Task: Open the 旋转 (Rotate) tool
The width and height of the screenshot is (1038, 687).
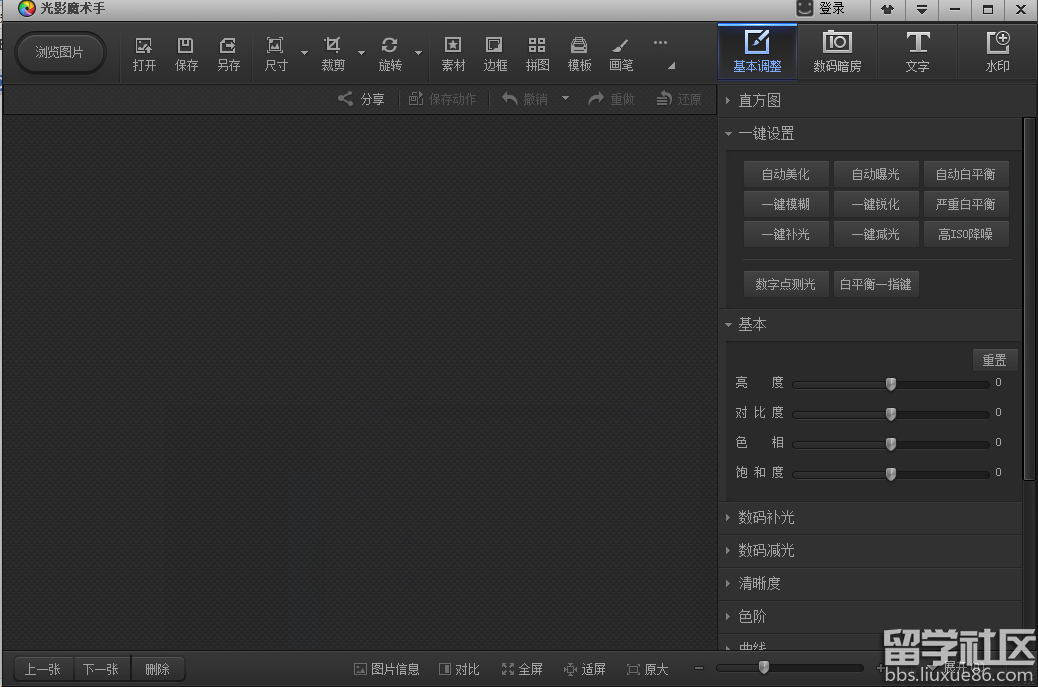Action: tap(390, 53)
